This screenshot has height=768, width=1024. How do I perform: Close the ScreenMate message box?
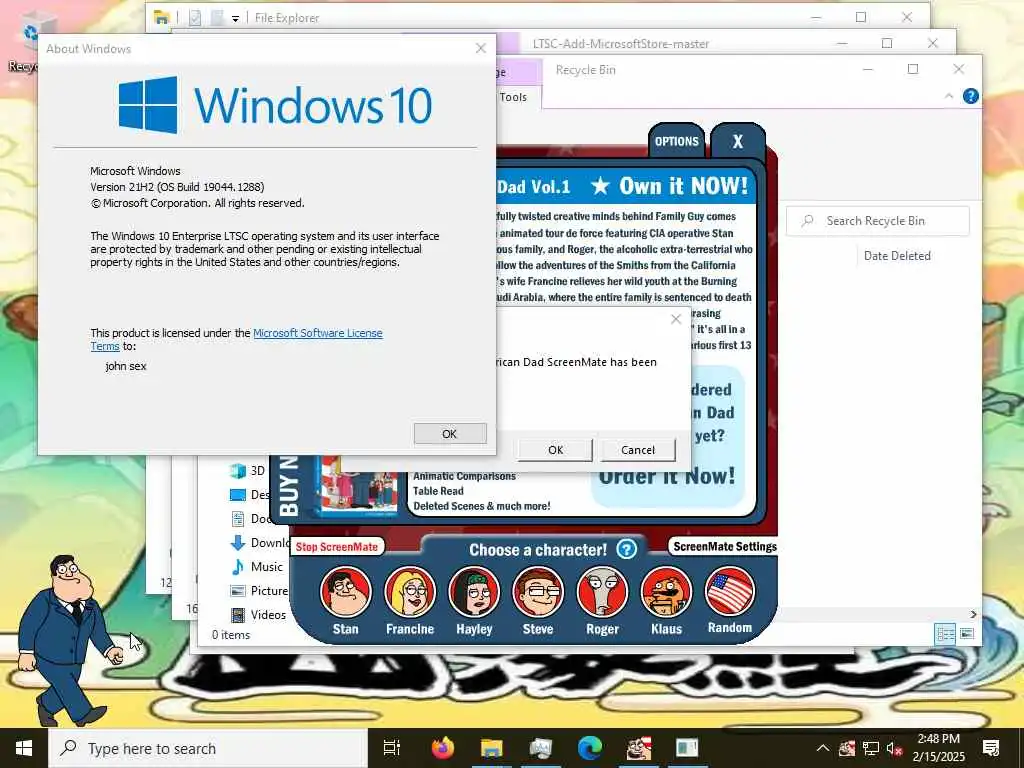click(676, 319)
